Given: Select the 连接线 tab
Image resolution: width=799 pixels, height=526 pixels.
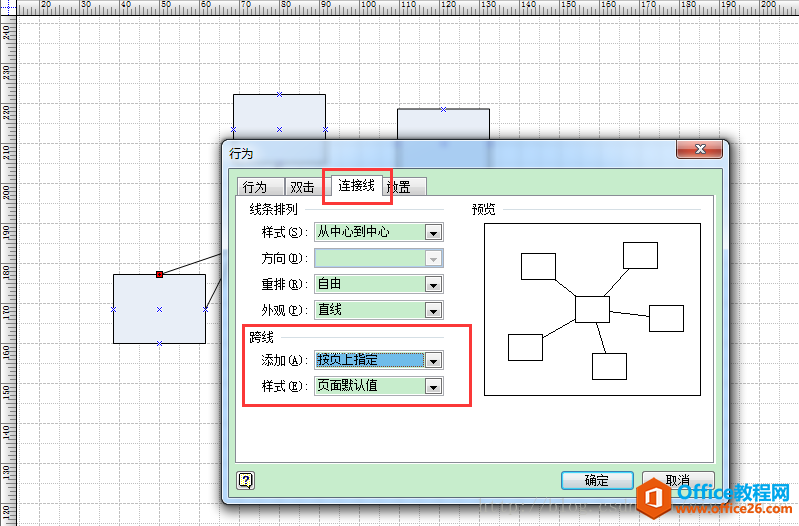Looking at the screenshot, I should click(357, 186).
